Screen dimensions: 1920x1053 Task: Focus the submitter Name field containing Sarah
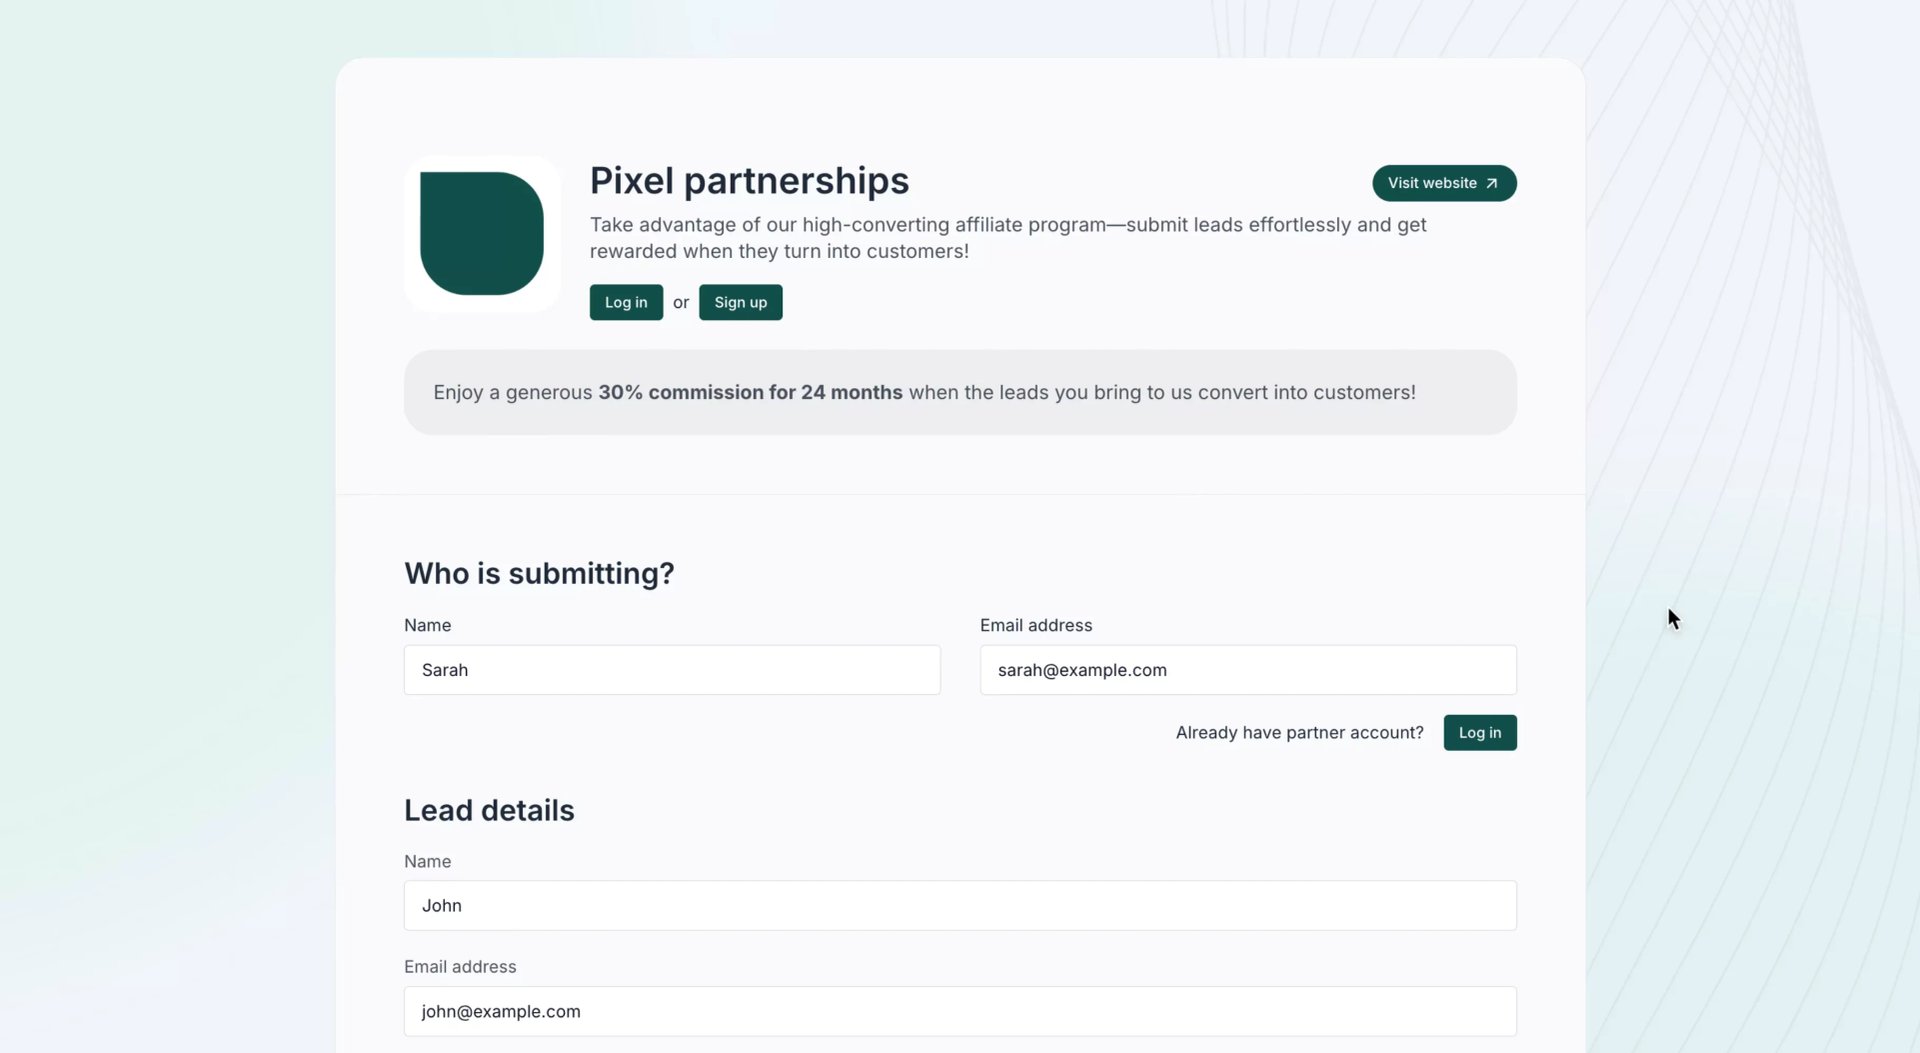click(x=672, y=670)
